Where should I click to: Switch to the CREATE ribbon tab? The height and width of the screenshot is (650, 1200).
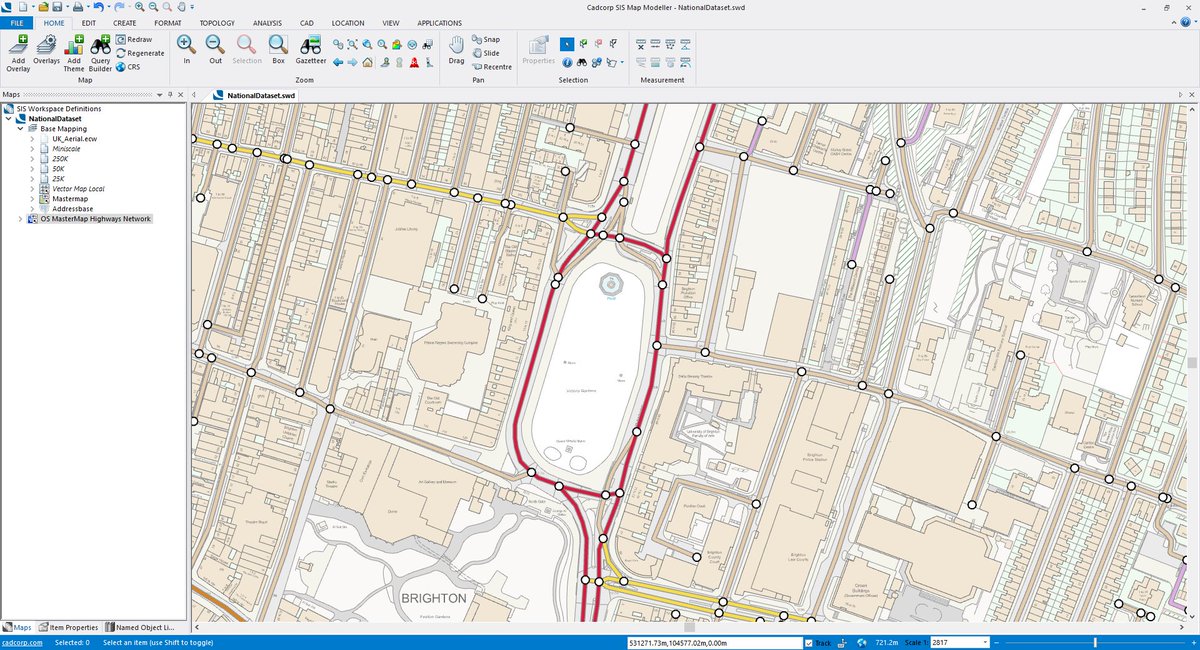click(125, 22)
